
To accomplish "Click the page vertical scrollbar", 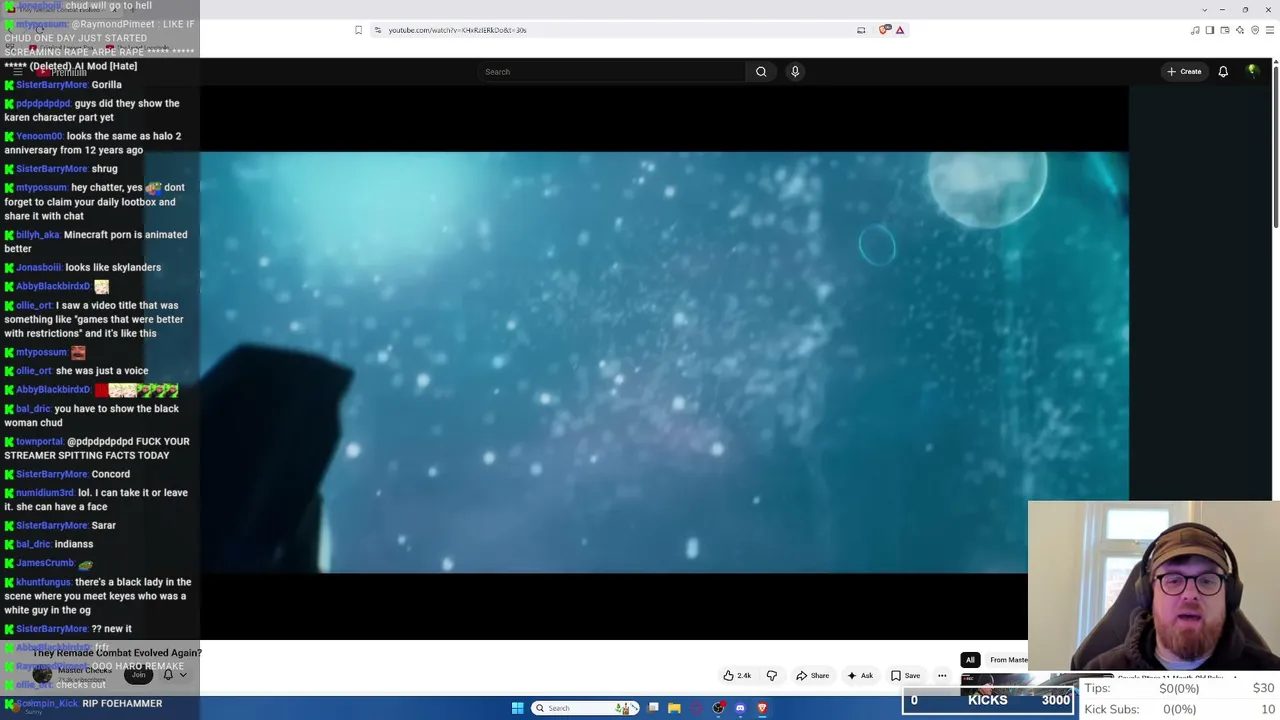I will tap(1275, 145).
